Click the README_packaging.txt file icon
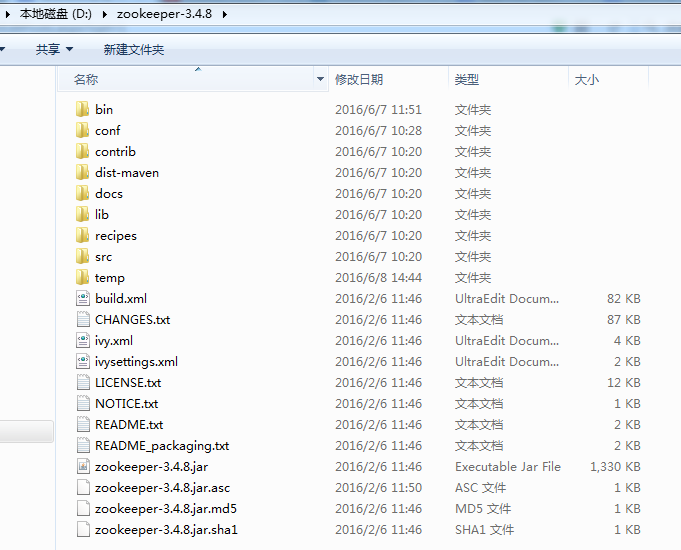 (x=83, y=445)
